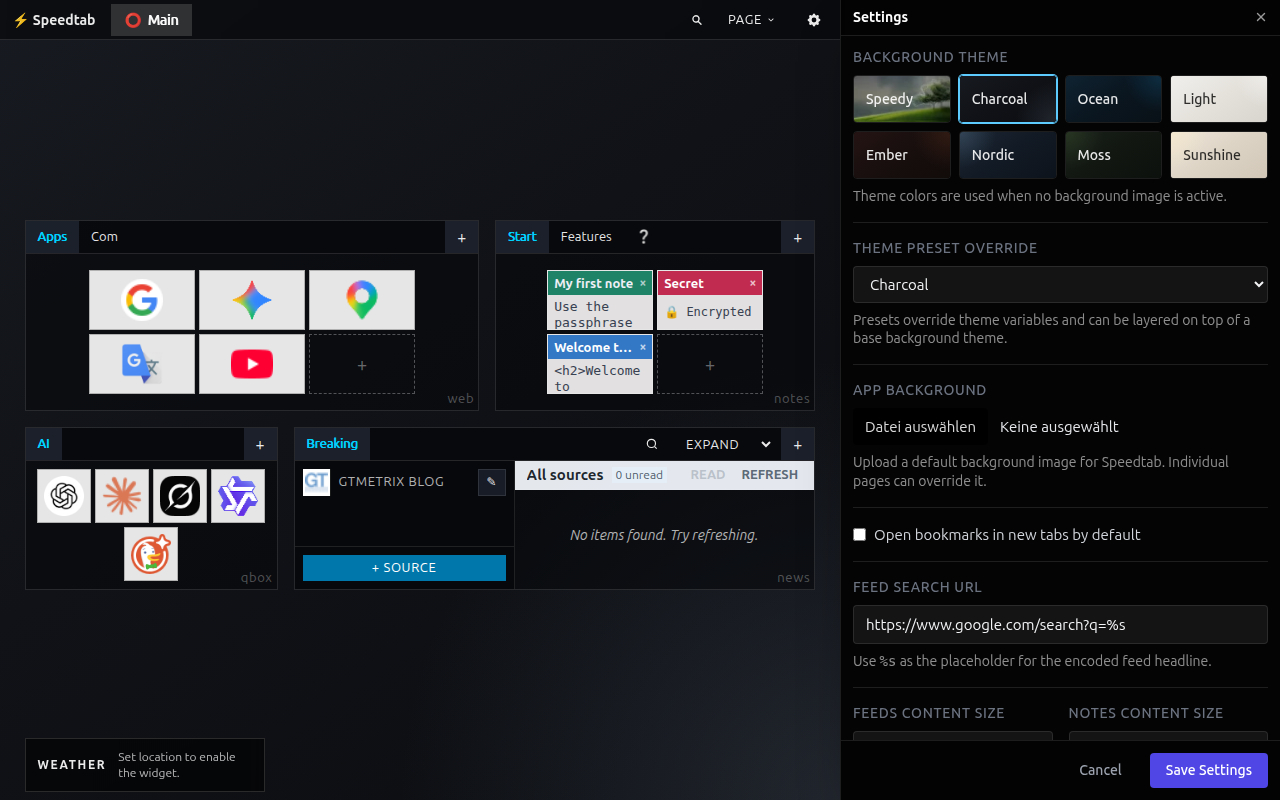Open the Encrypted Secret note body
The image size is (1280, 800).
coord(710,312)
